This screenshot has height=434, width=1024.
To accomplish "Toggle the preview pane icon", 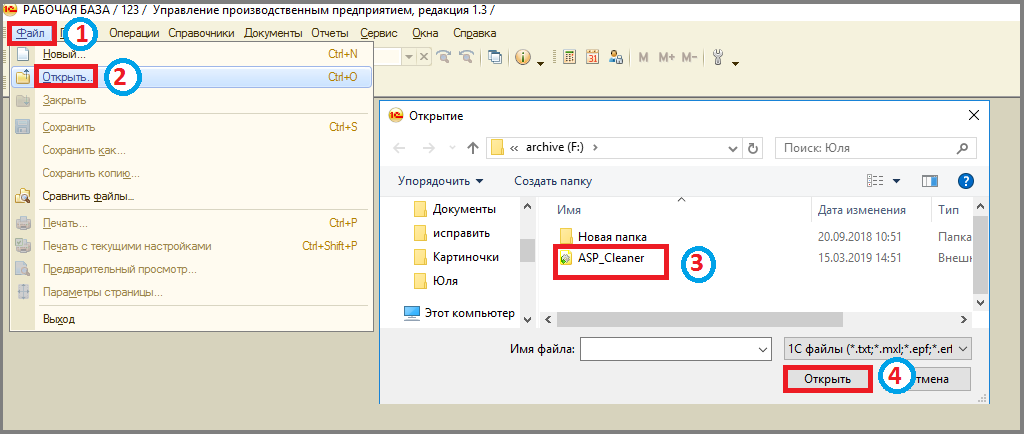I will [x=929, y=181].
